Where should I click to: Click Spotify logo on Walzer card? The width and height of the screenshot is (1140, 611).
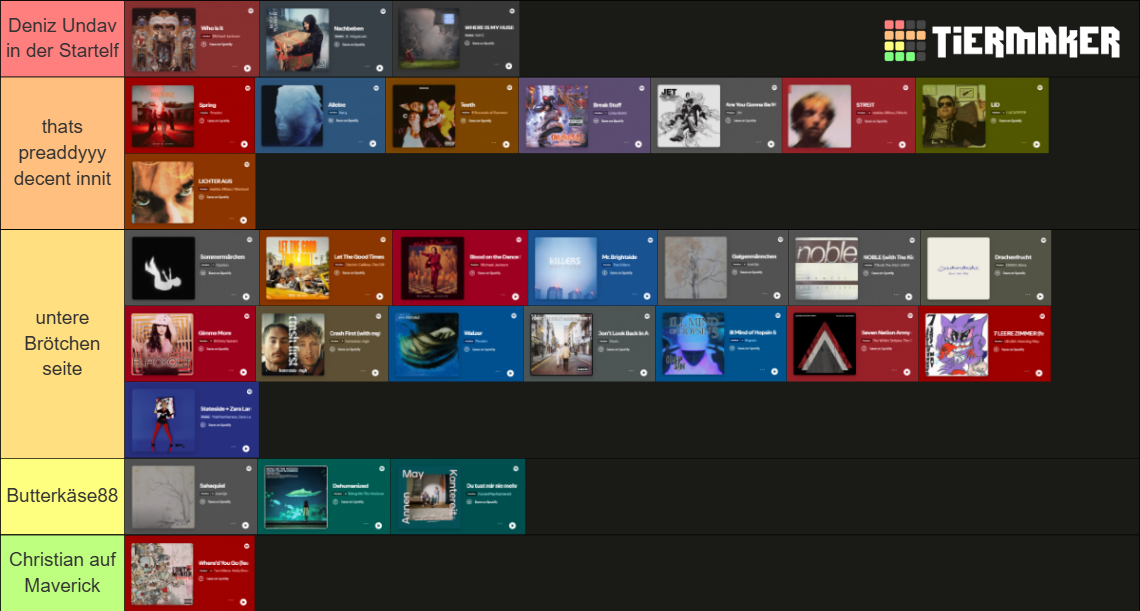(x=513, y=316)
